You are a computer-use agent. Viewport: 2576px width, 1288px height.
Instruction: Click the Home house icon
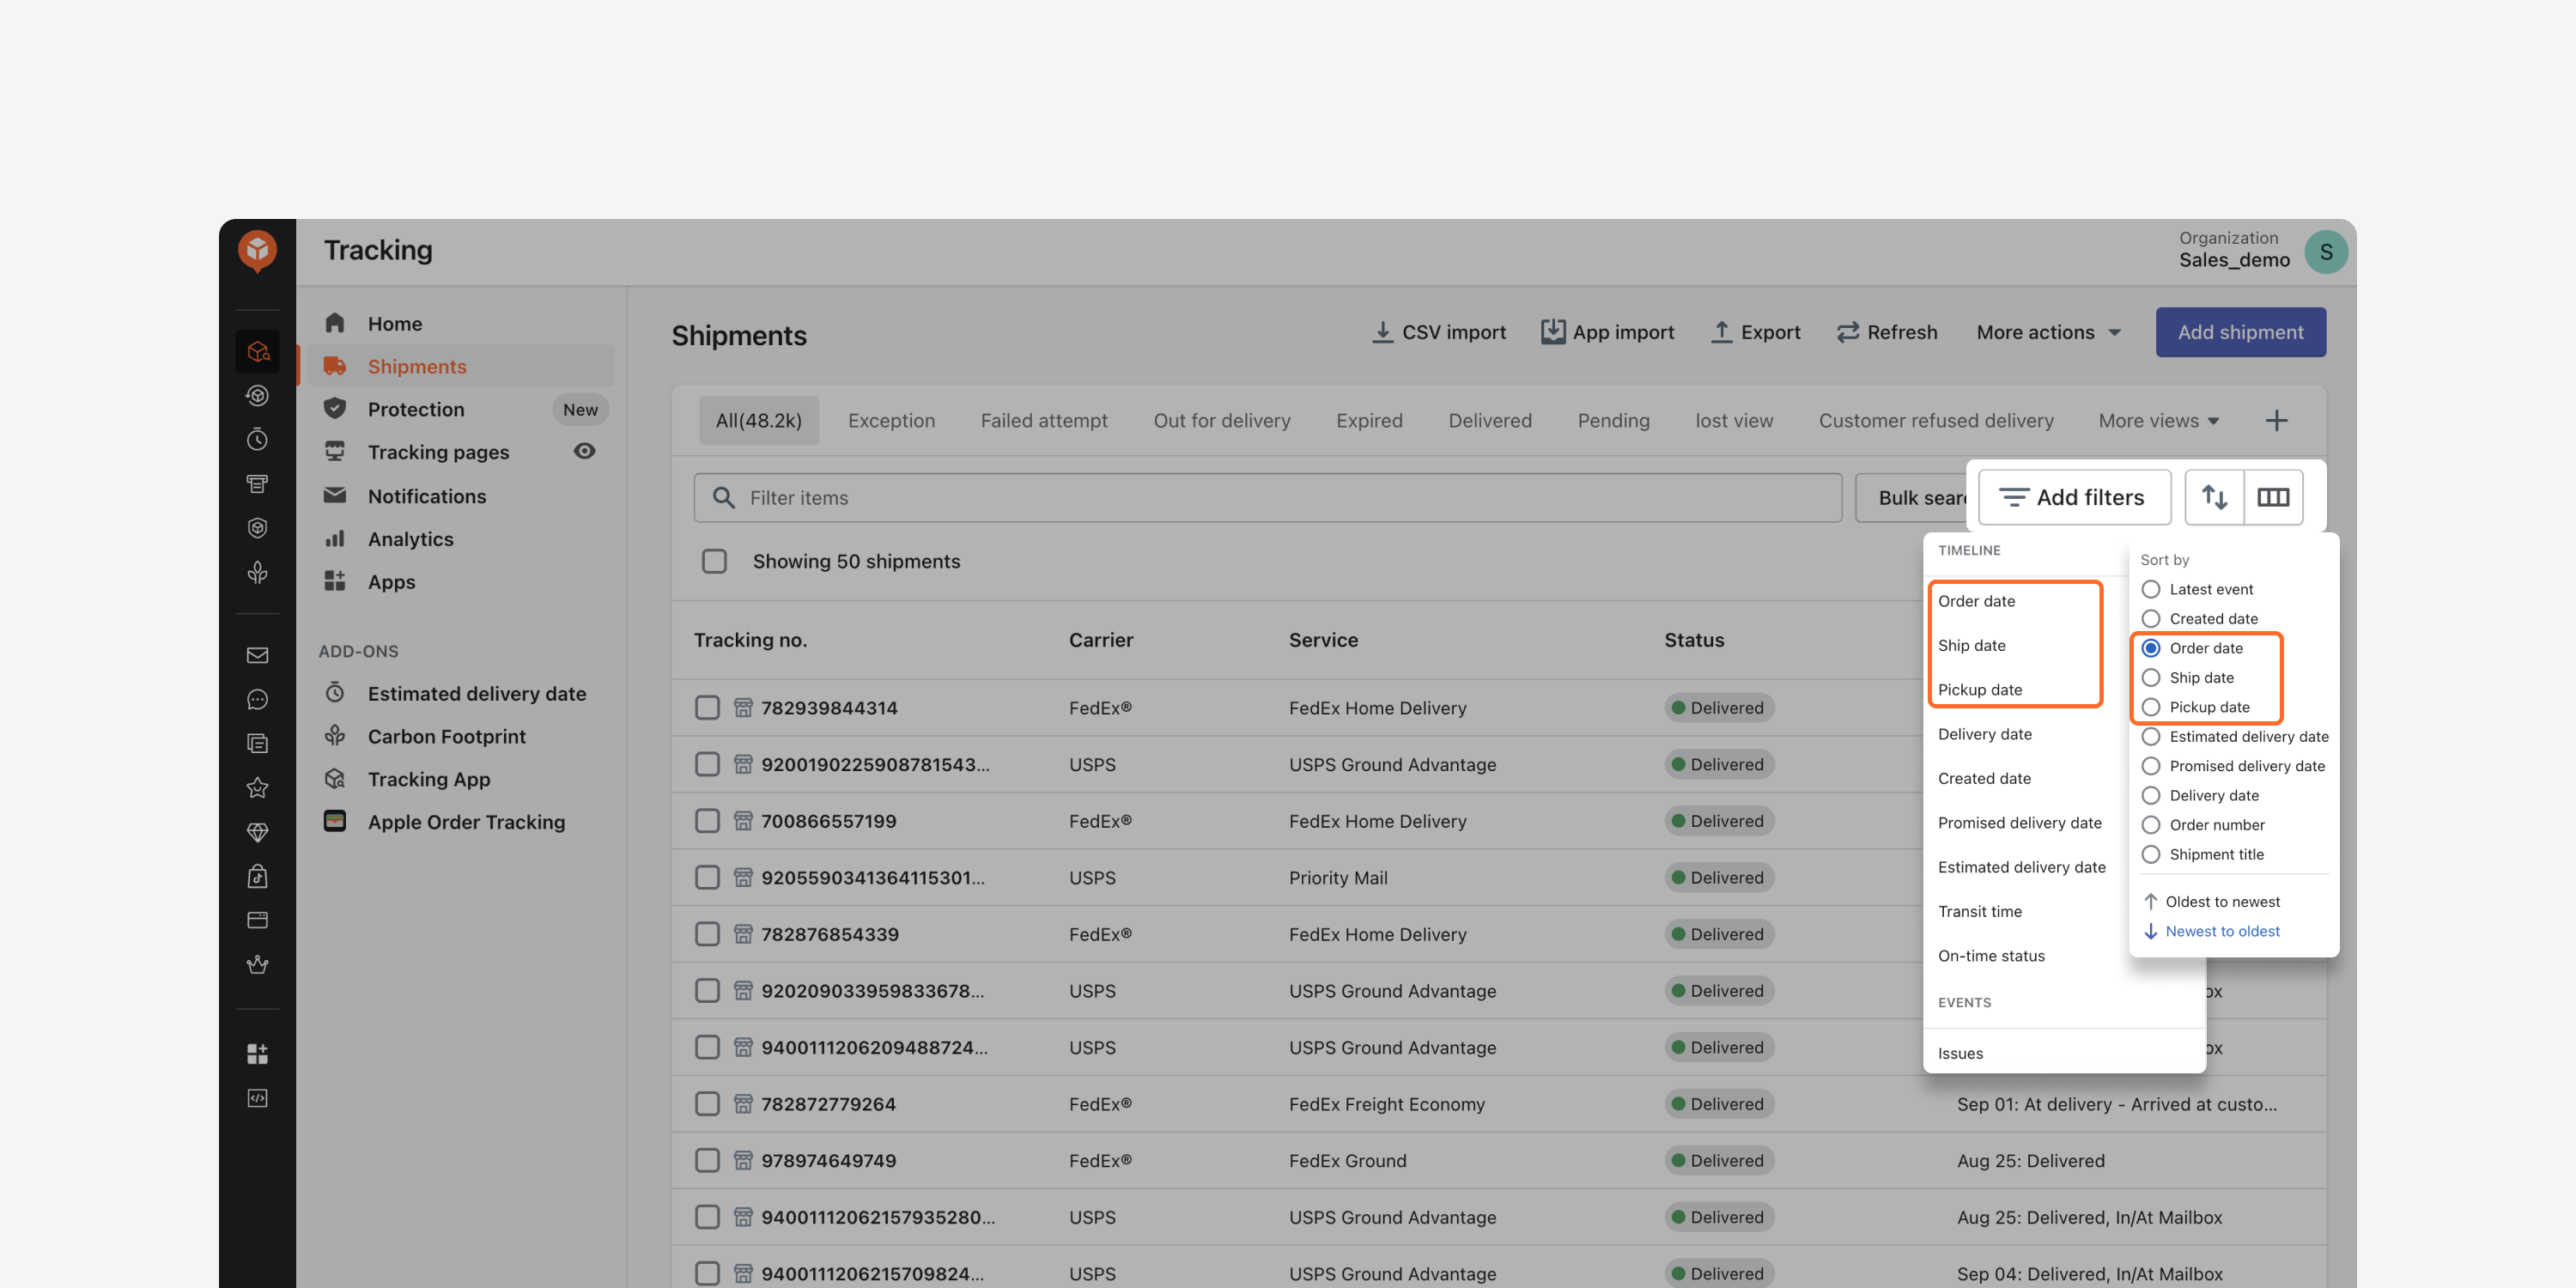pyautogui.click(x=335, y=323)
